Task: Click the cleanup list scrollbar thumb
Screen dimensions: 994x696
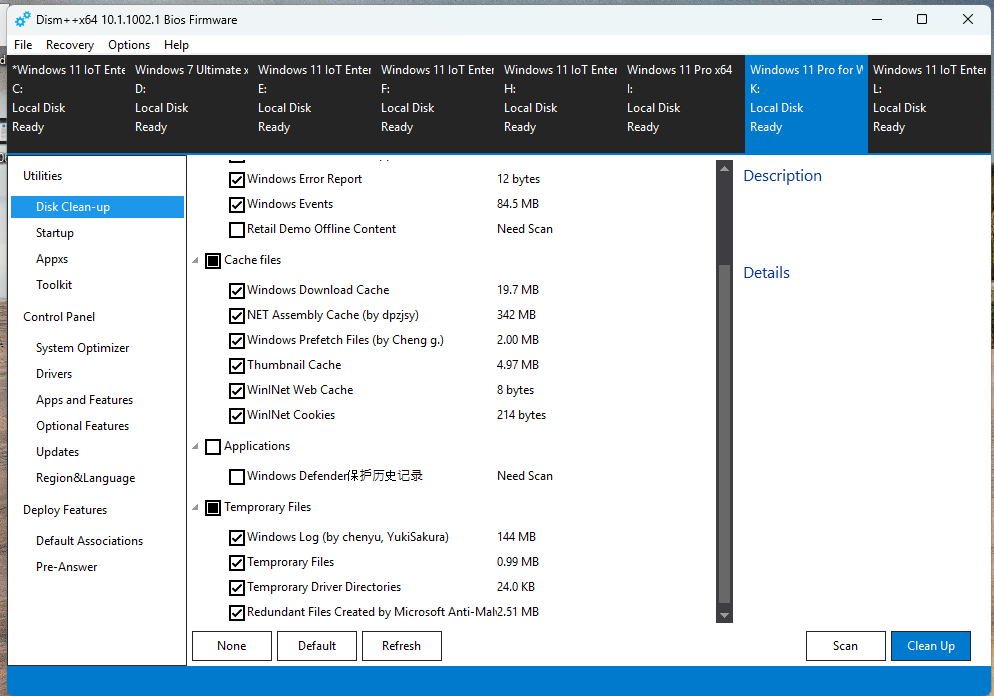Action: [x=724, y=433]
